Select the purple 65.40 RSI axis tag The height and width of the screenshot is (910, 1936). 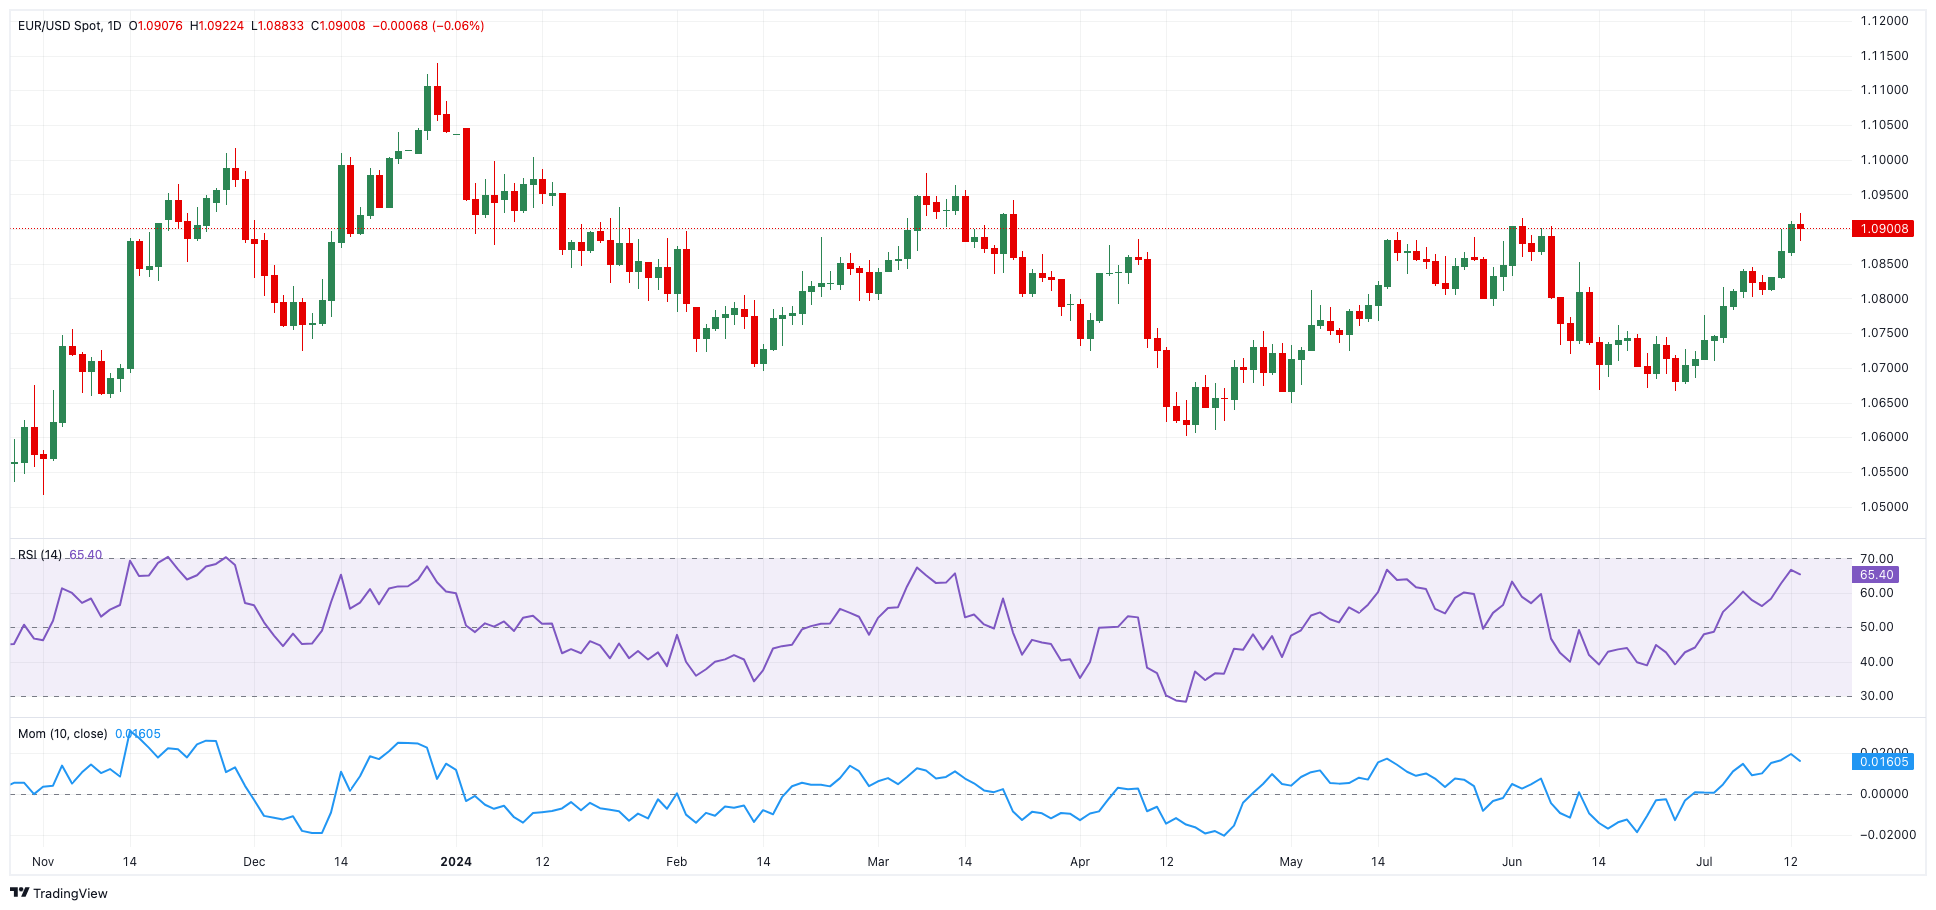click(1876, 575)
